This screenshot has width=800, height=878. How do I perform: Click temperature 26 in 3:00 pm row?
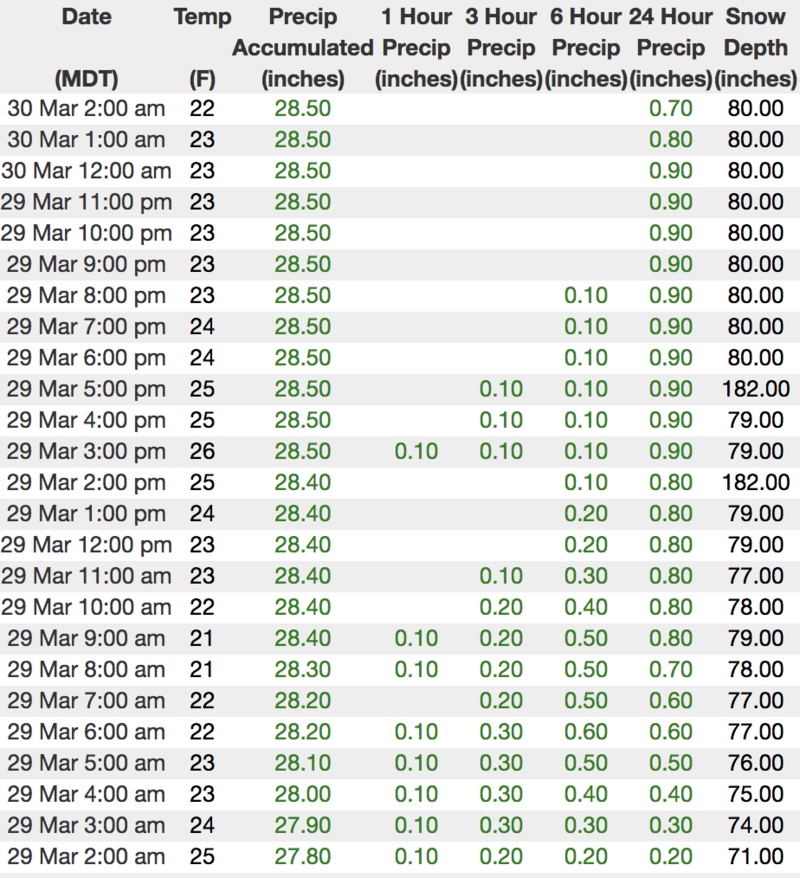(202, 451)
